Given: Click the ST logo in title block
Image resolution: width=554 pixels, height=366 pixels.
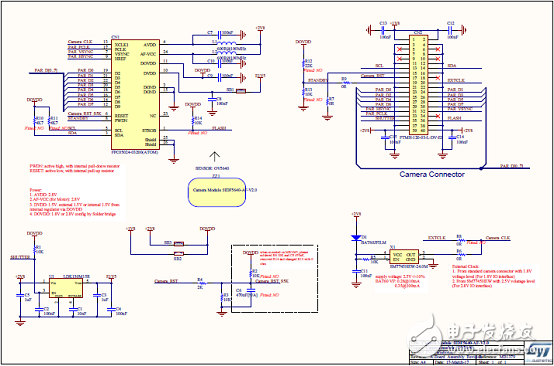Looking at the screenshot, I should coord(538,352).
